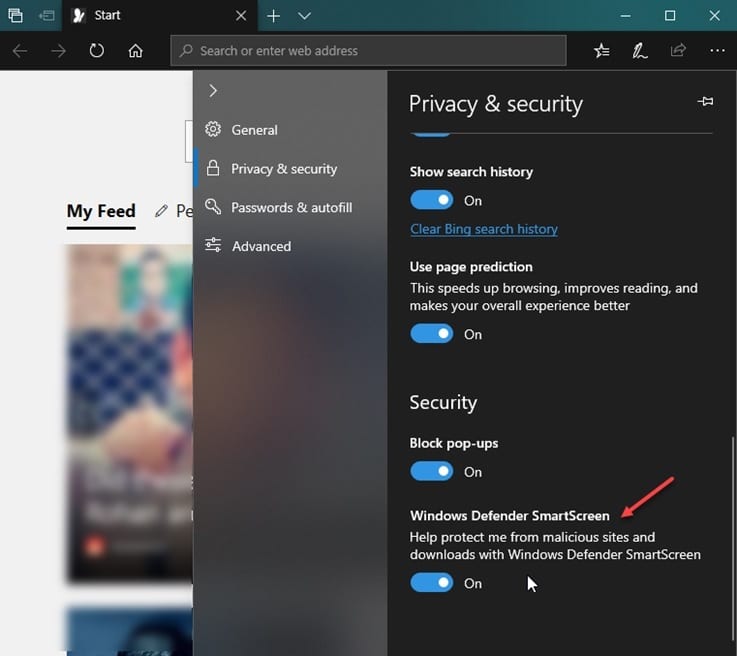Click the second feed thumbnail at bottom
The height and width of the screenshot is (656, 737).
point(129,631)
